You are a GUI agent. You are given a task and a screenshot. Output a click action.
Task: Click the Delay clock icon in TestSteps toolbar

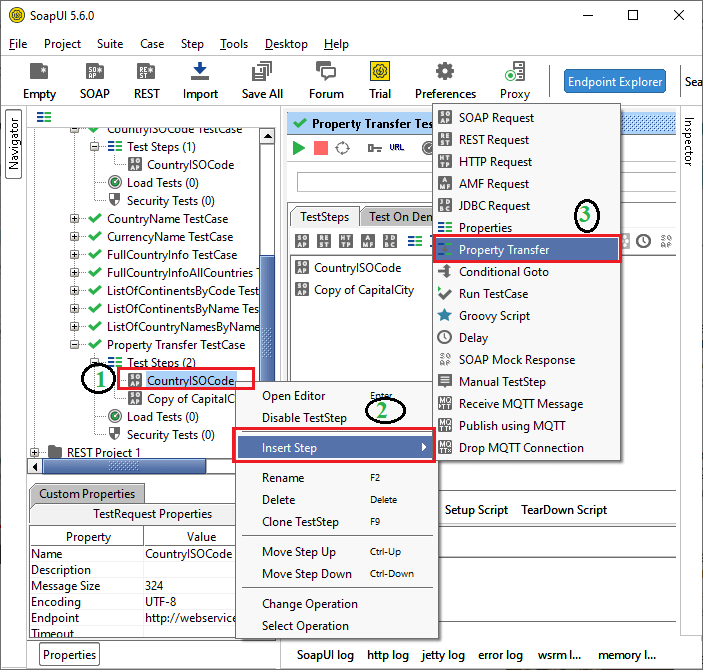point(643,241)
